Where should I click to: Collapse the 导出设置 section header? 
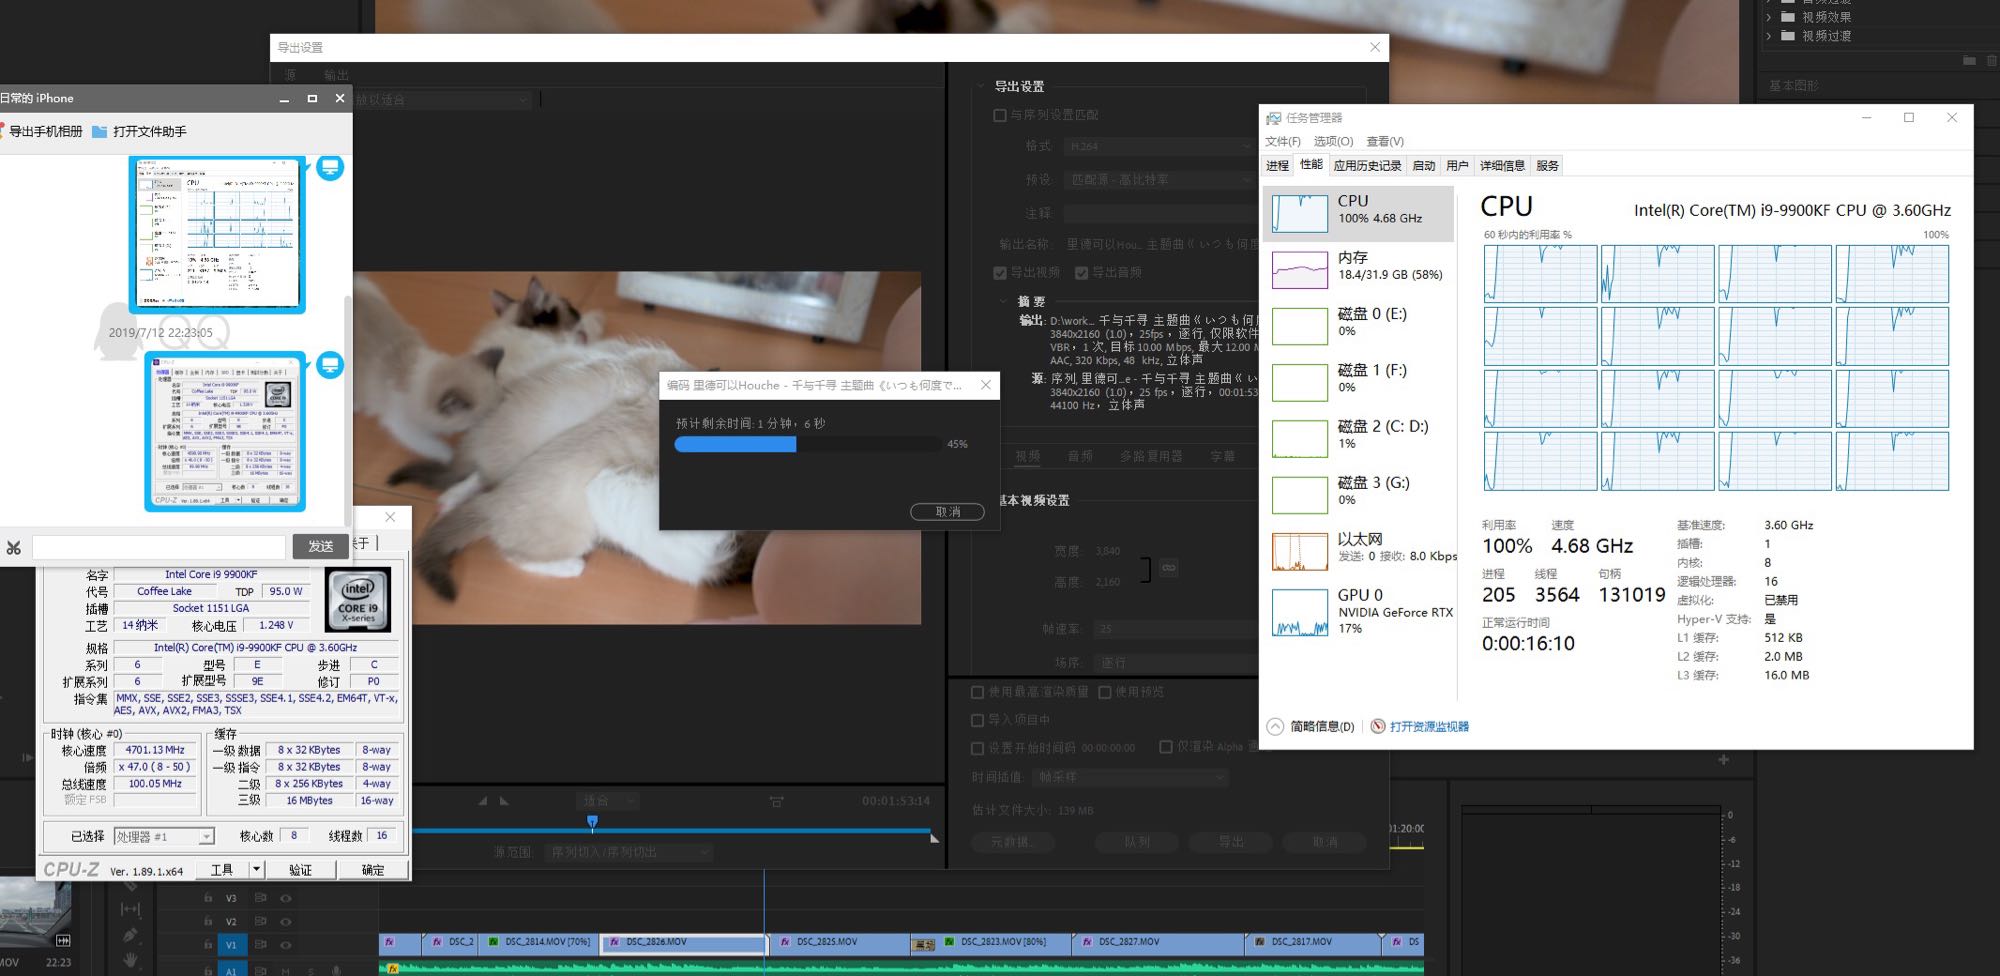pos(979,87)
